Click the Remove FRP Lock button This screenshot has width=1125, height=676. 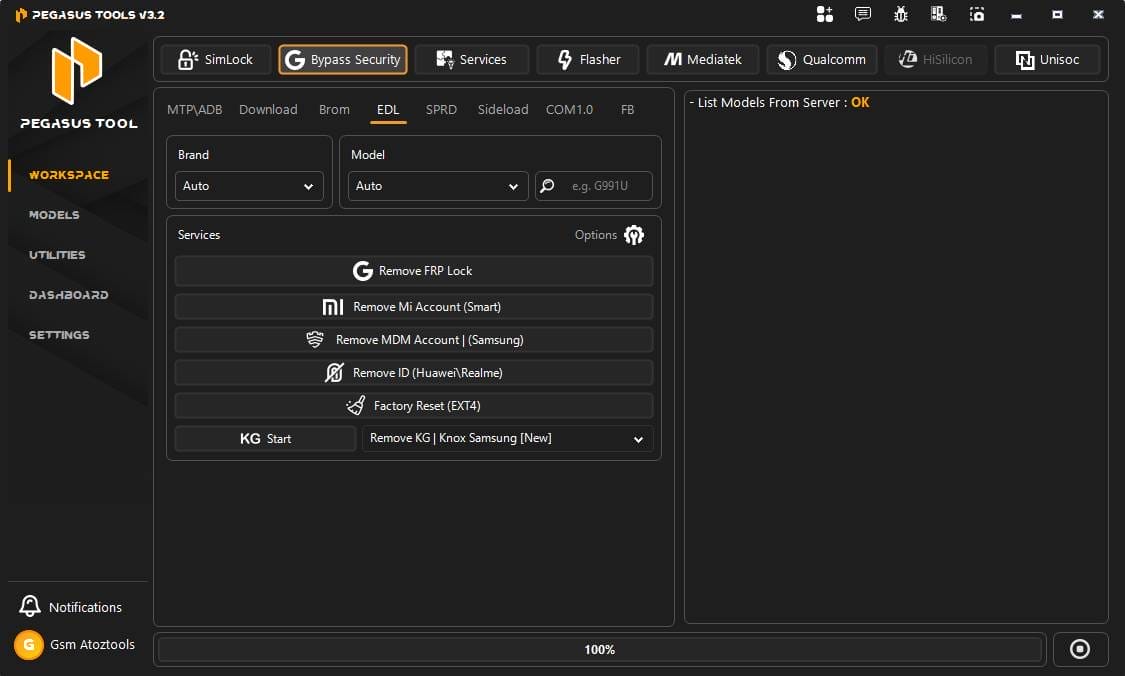pyautogui.click(x=413, y=270)
